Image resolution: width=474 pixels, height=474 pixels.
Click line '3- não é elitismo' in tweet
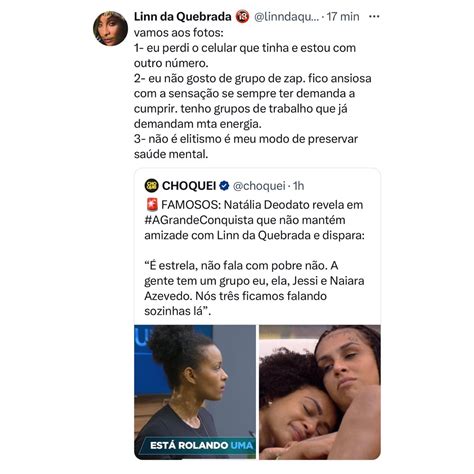[246, 146]
